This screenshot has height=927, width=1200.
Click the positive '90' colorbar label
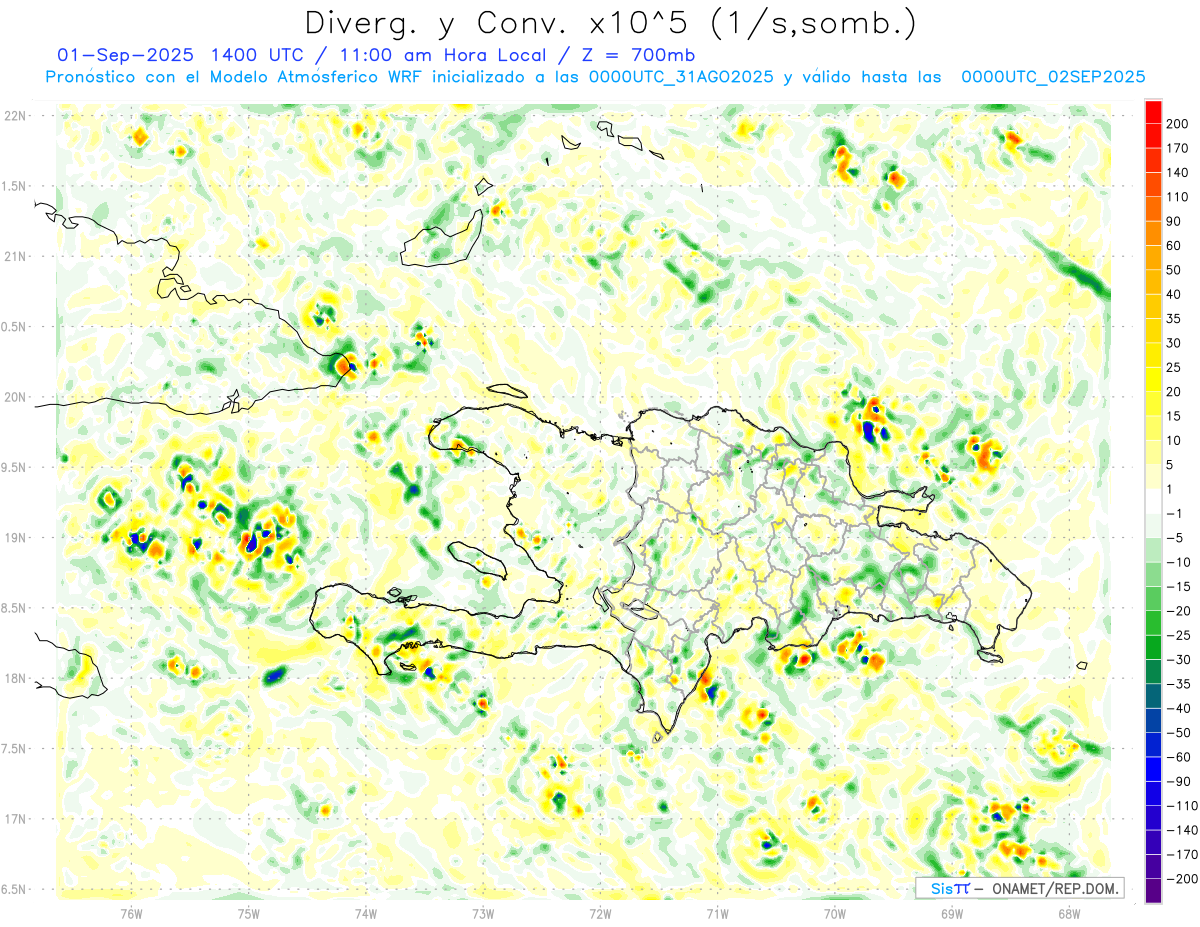pos(1175,221)
